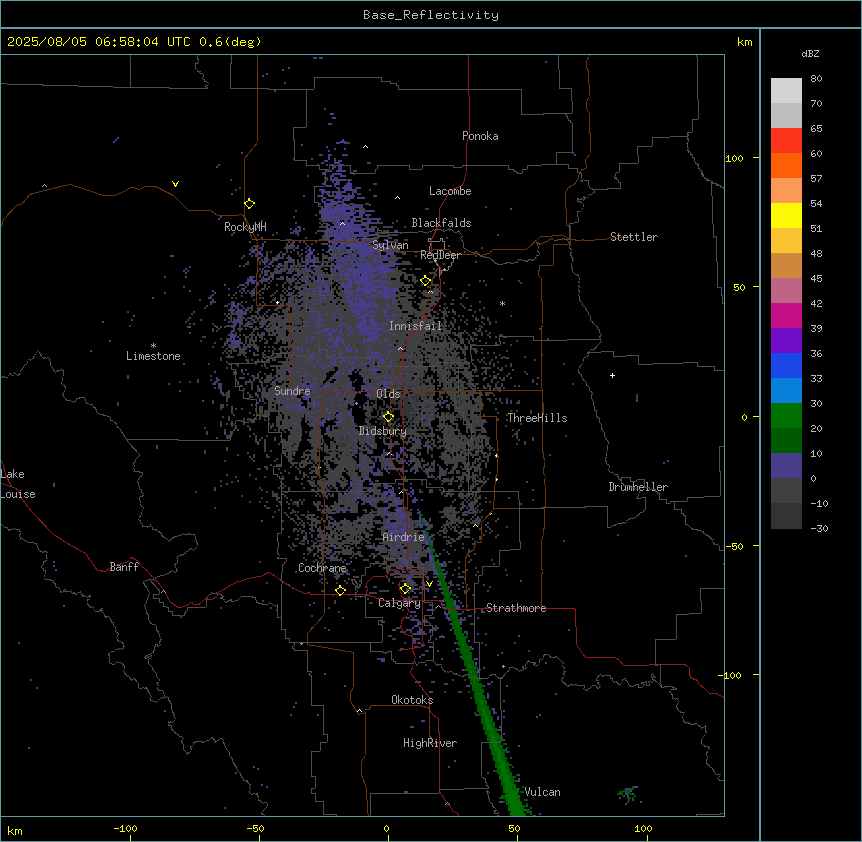Select the light grey 70-80 dBZ legend swatch
Viewport: 862px width, 842px height.
pos(786,91)
